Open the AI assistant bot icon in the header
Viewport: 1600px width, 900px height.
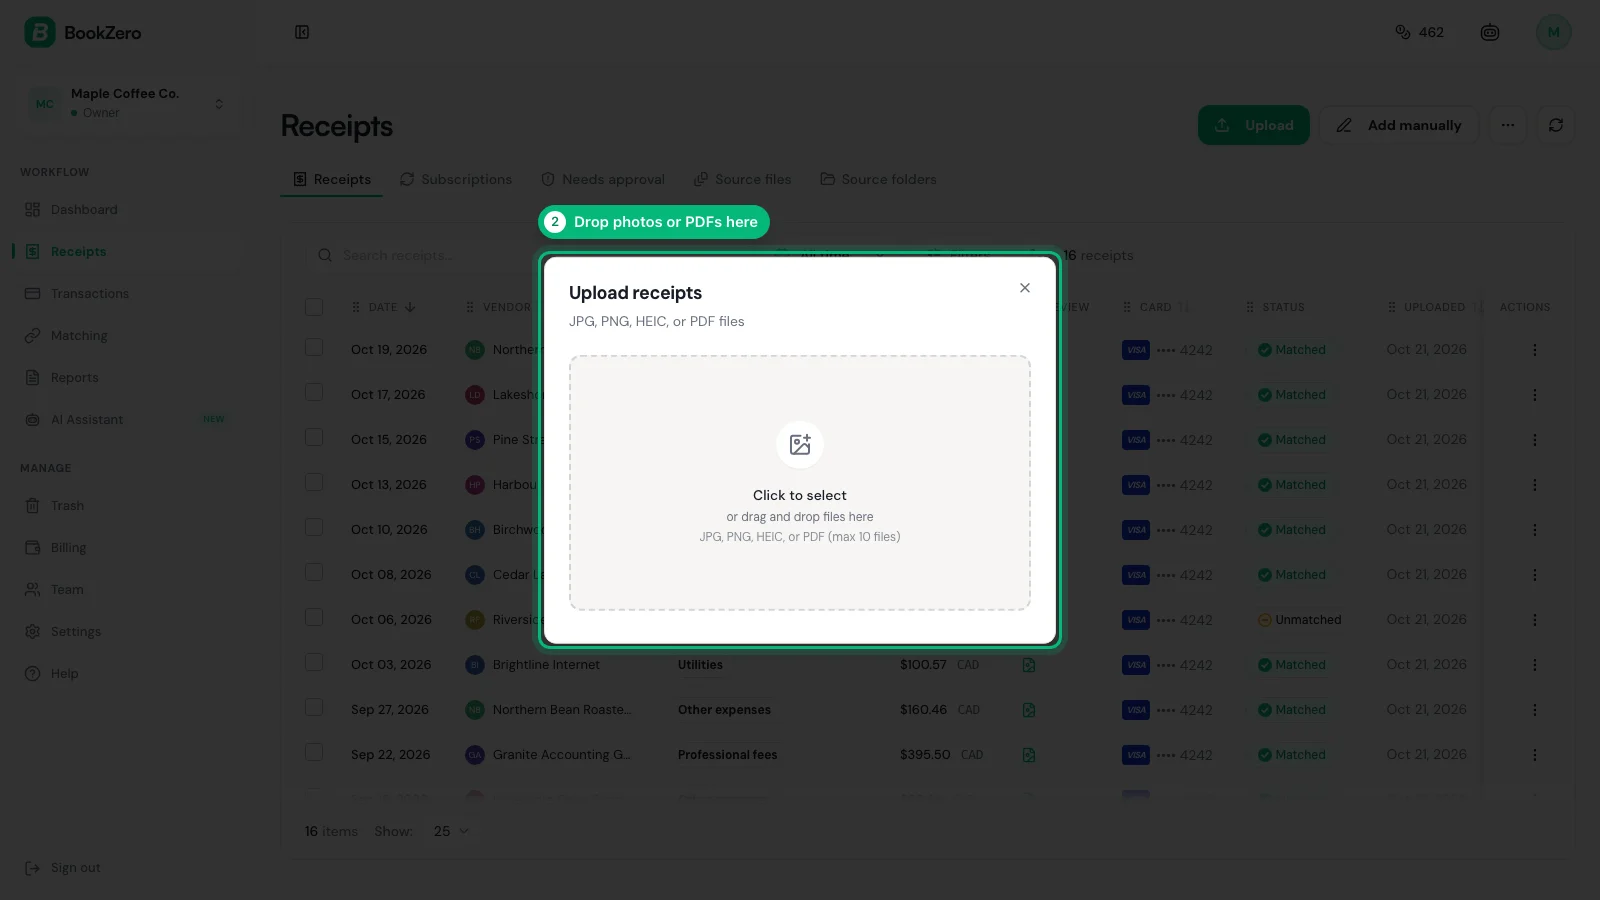coord(1490,32)
